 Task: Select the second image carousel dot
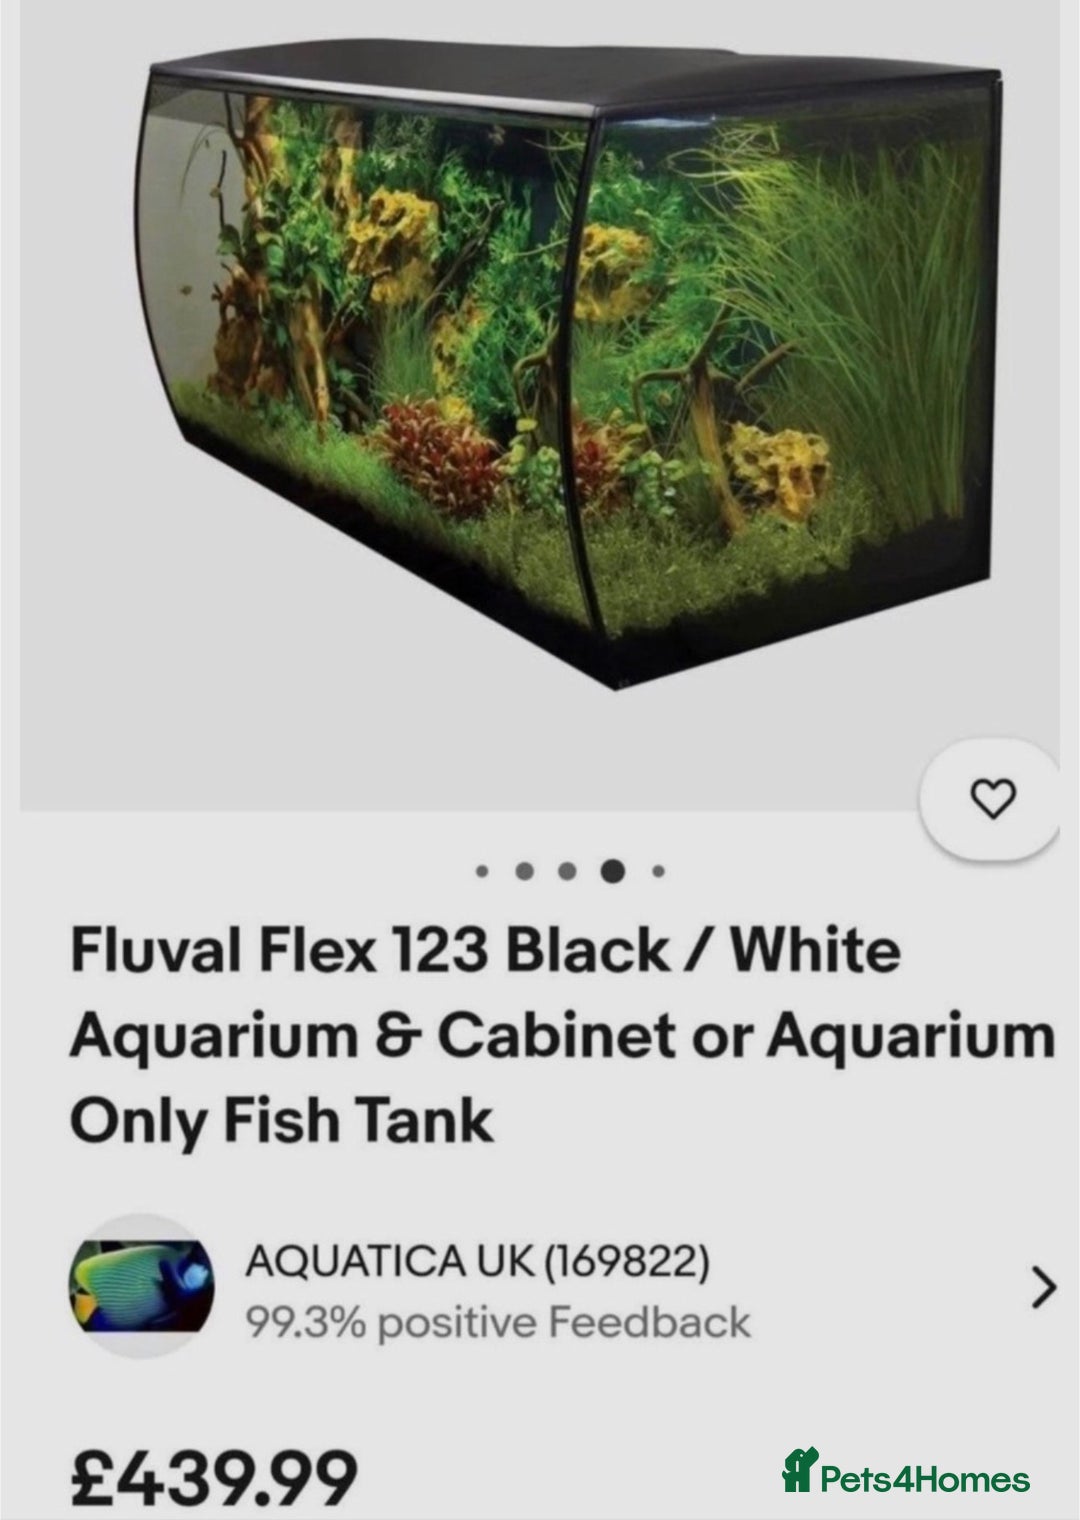tap(525, 871)
